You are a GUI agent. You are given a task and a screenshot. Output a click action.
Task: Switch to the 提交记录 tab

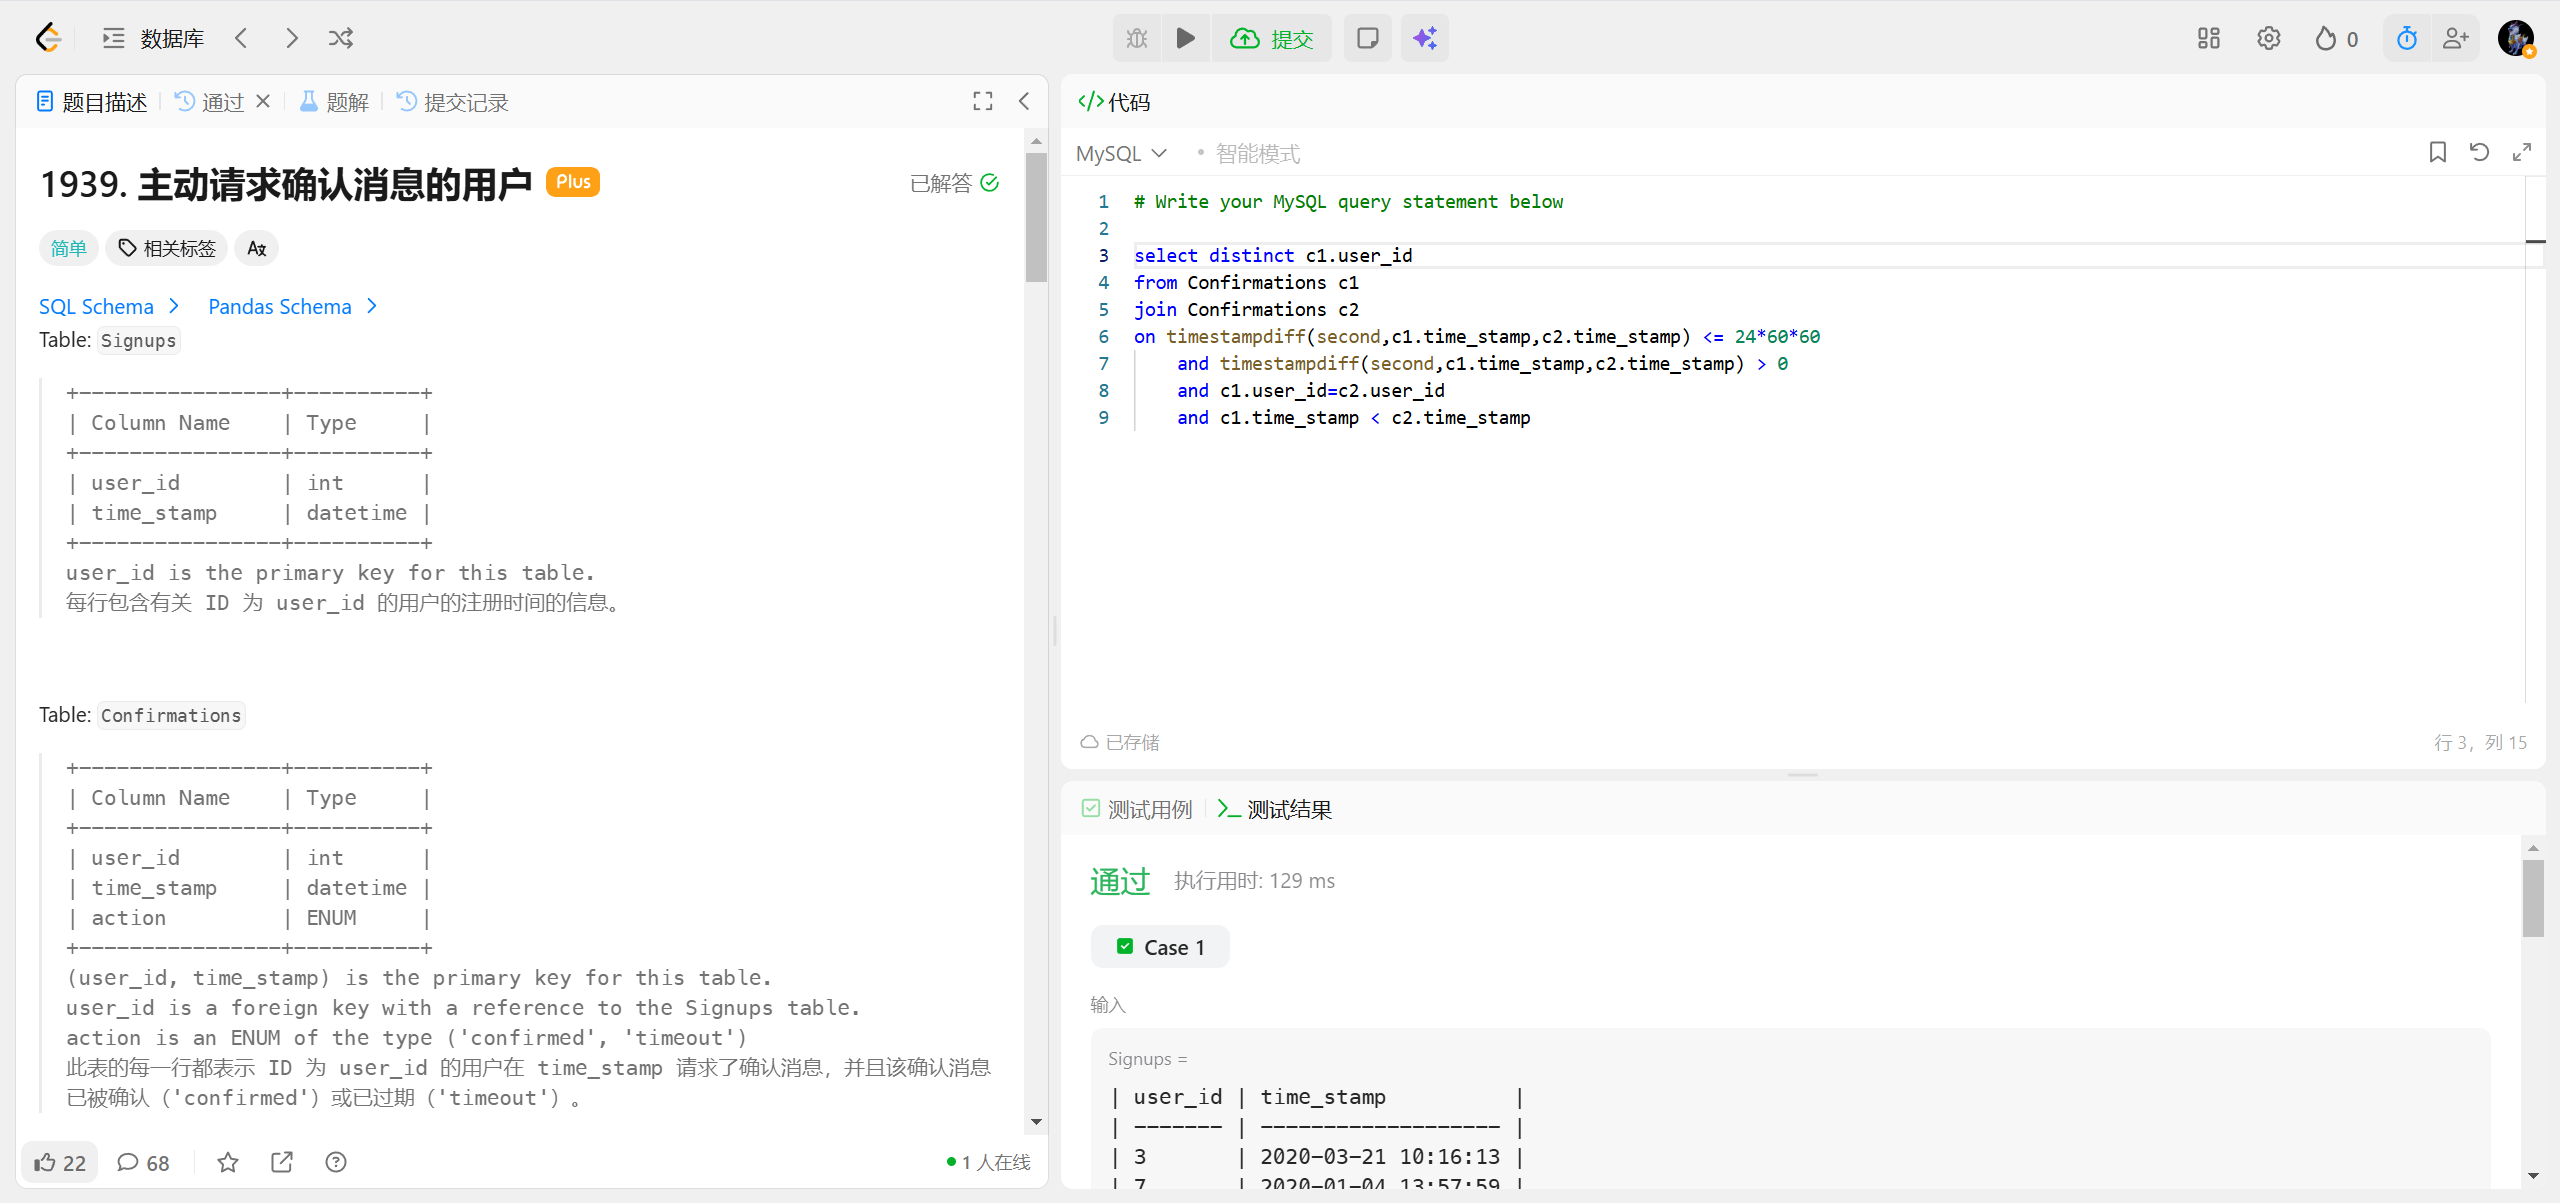453,102
